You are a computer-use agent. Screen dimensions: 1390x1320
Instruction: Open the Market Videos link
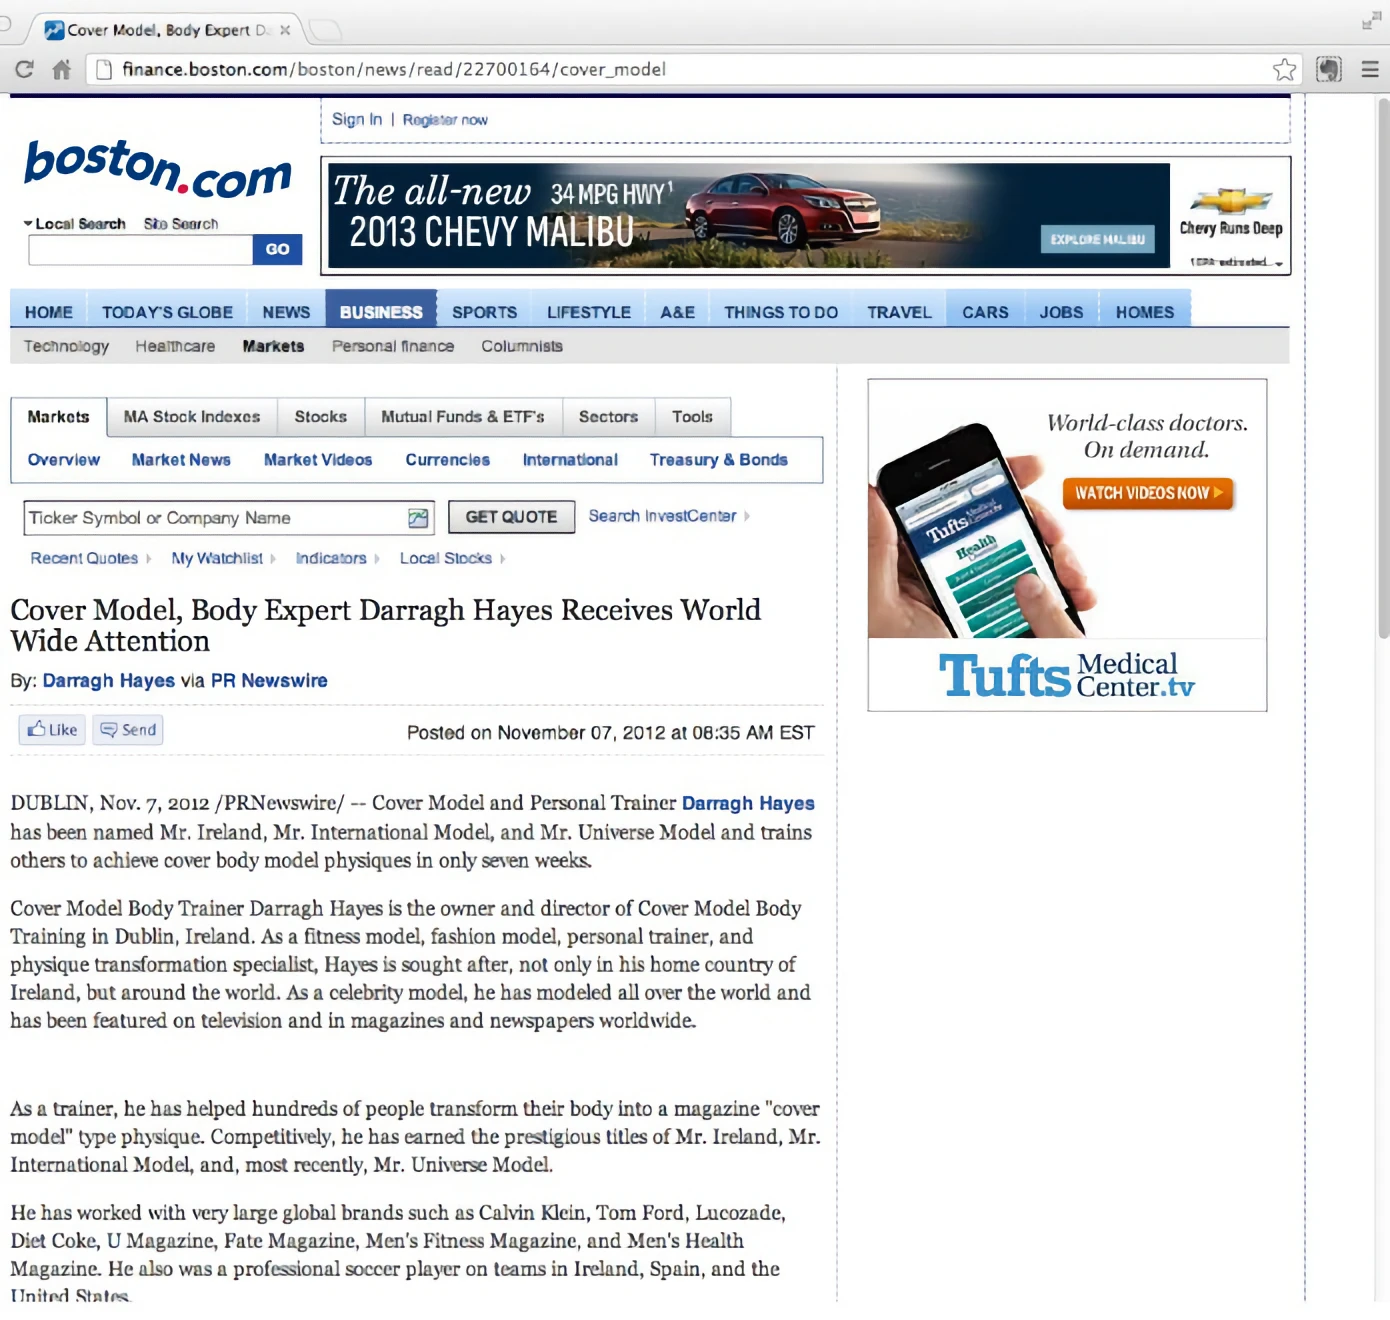[x=318, y=460]
